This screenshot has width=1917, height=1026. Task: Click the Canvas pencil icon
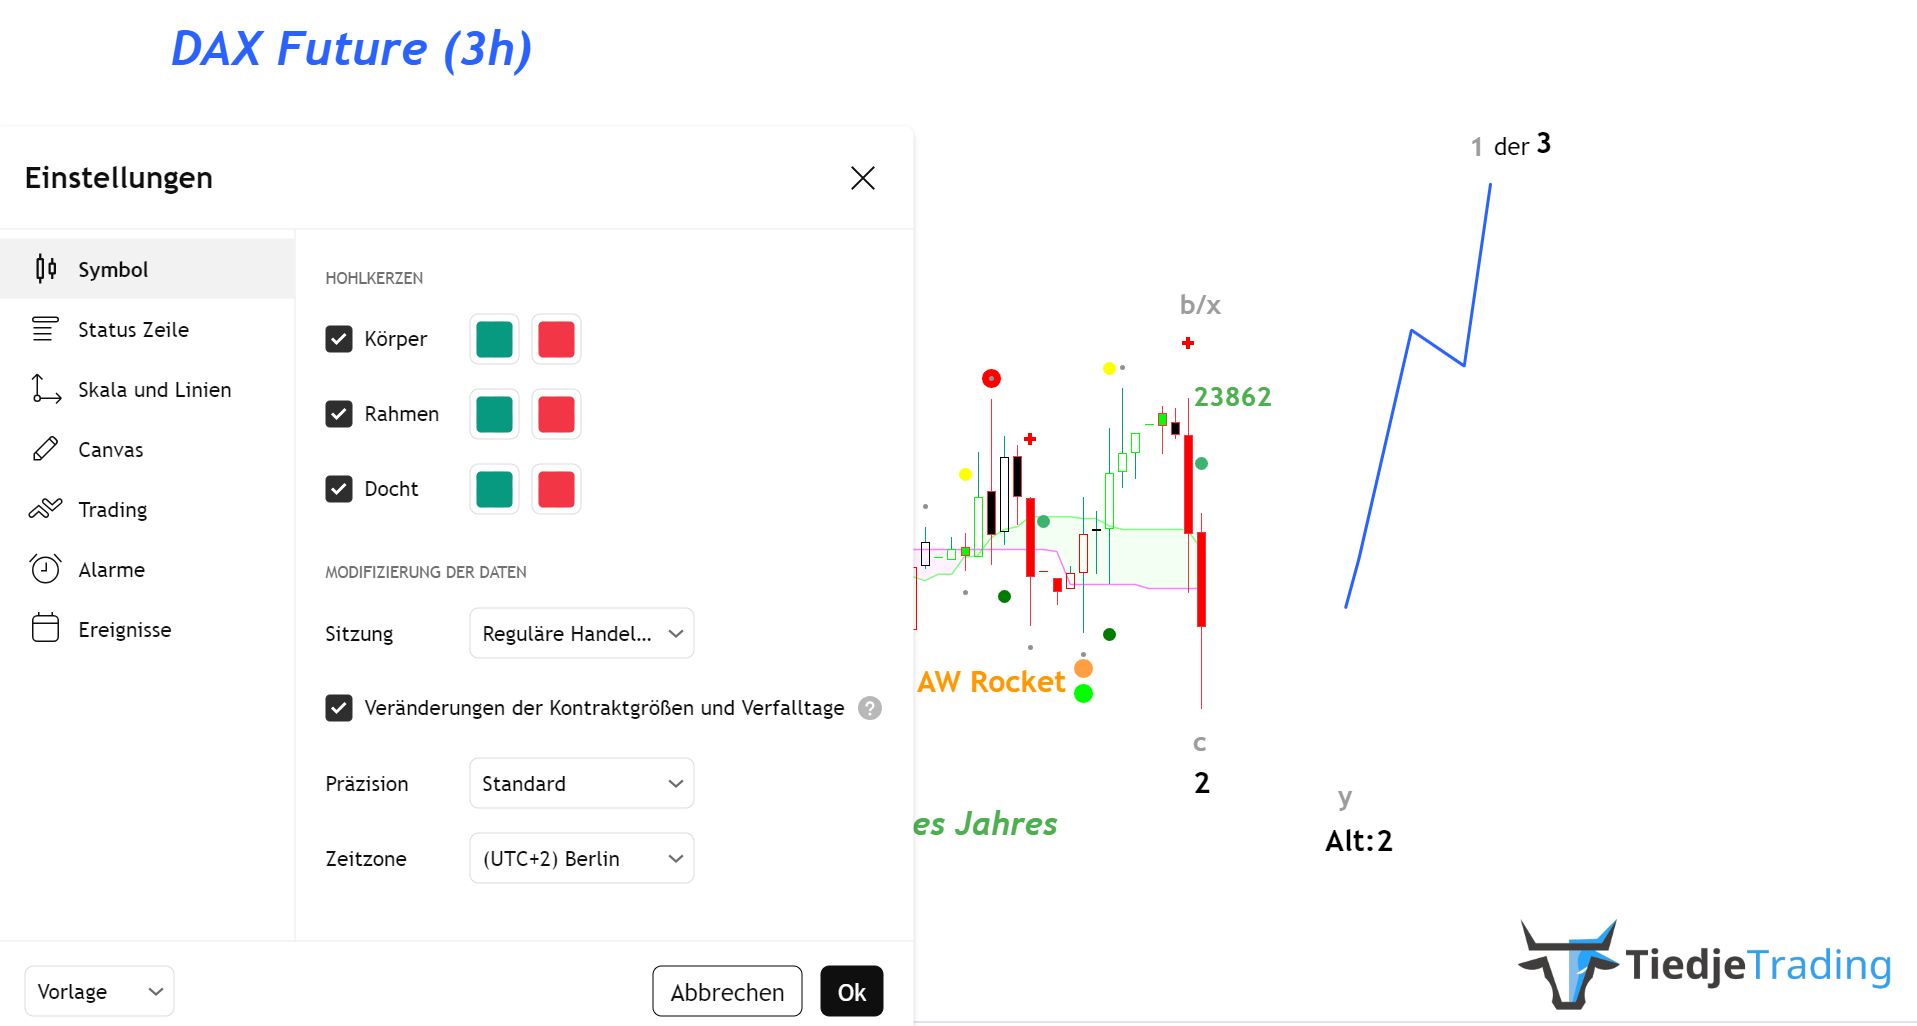46,449
